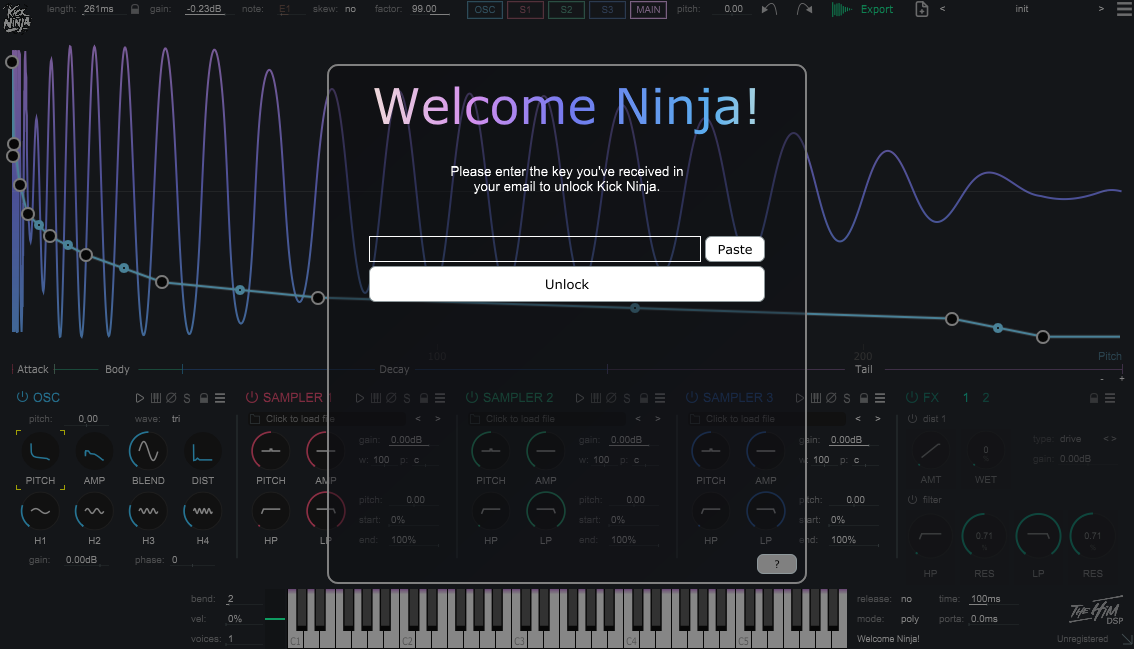The height and width of the screenshot is (649, 1134).
Task: Next sample arrow in SAMPLER 2
Action: 657,419
